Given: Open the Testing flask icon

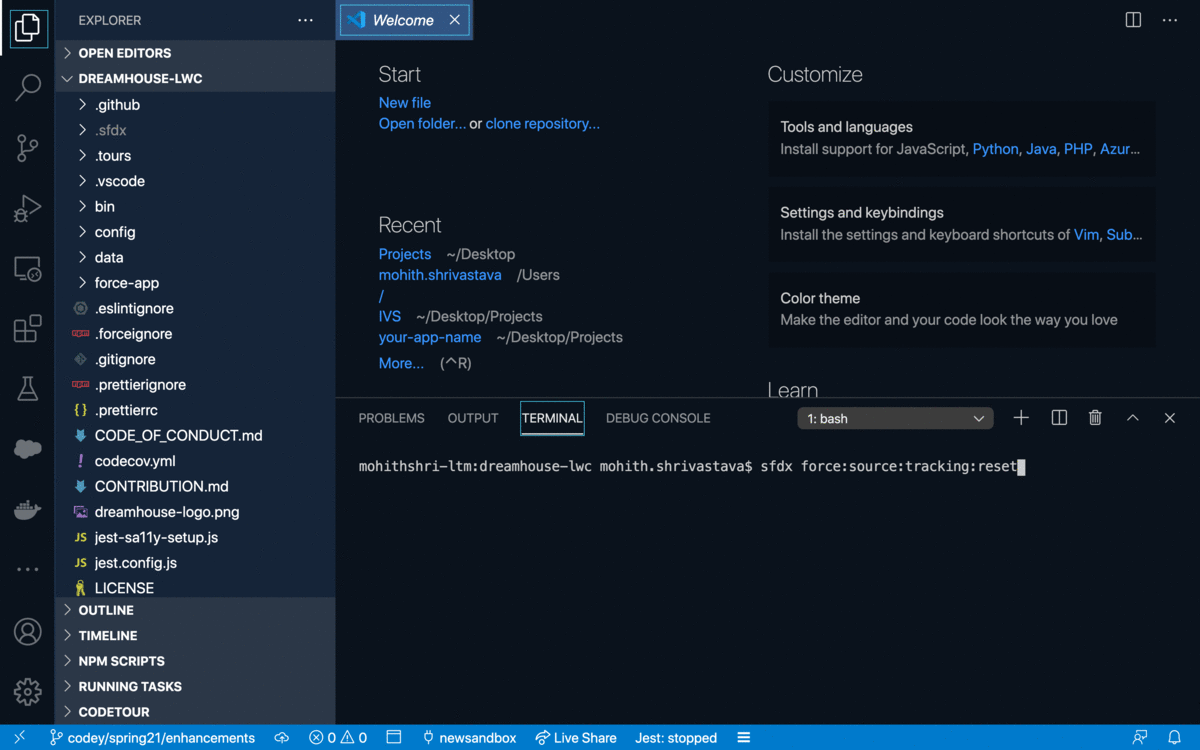Looking at the screenshot, I should (x=28, y=389).
